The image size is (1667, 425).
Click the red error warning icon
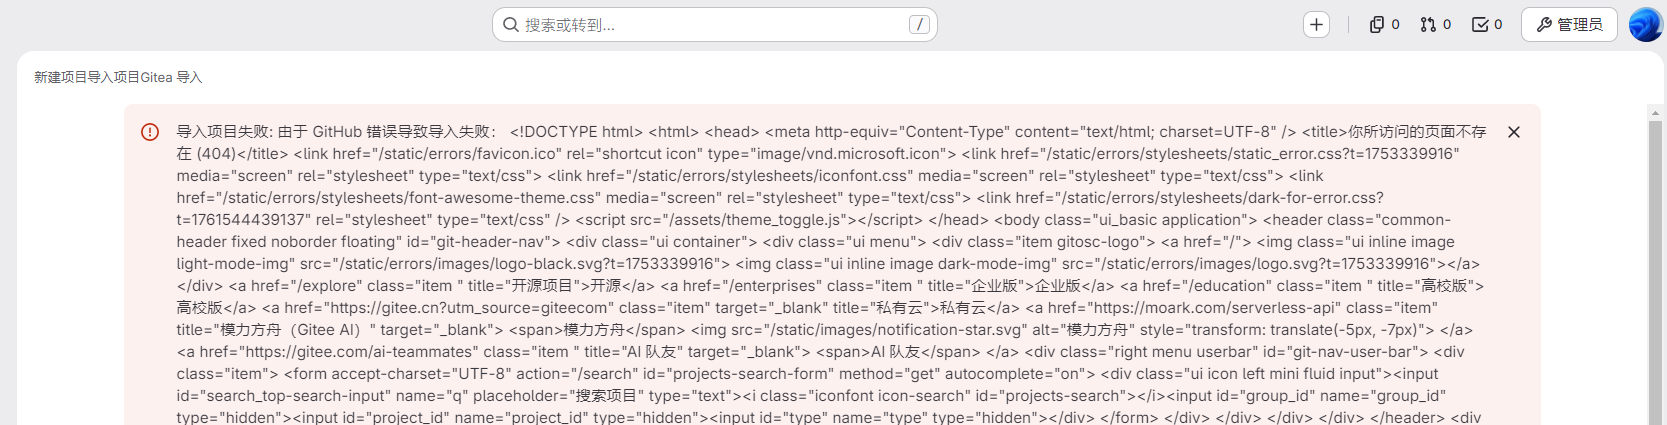(x=150, y=132)
